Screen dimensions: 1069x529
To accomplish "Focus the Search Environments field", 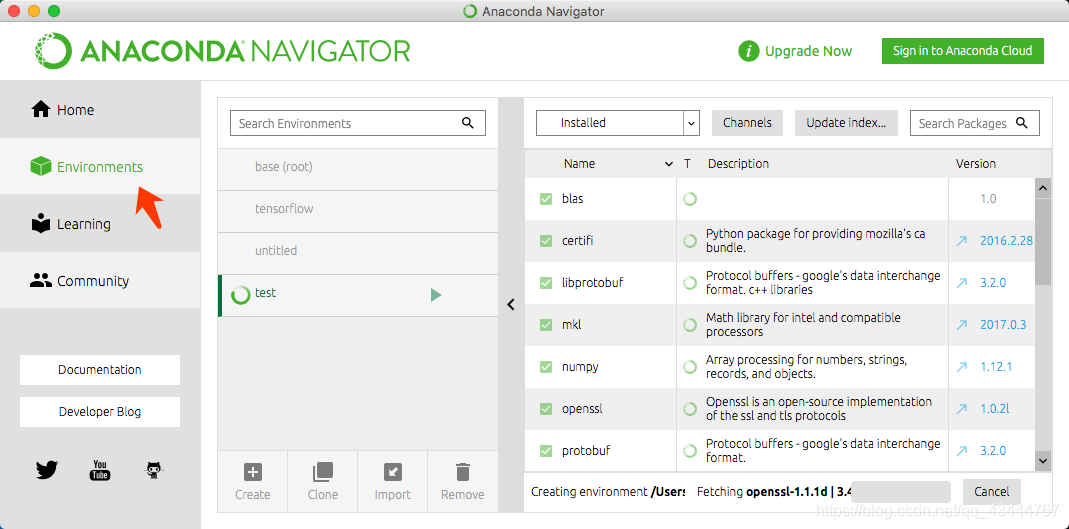I will point(358,123).
